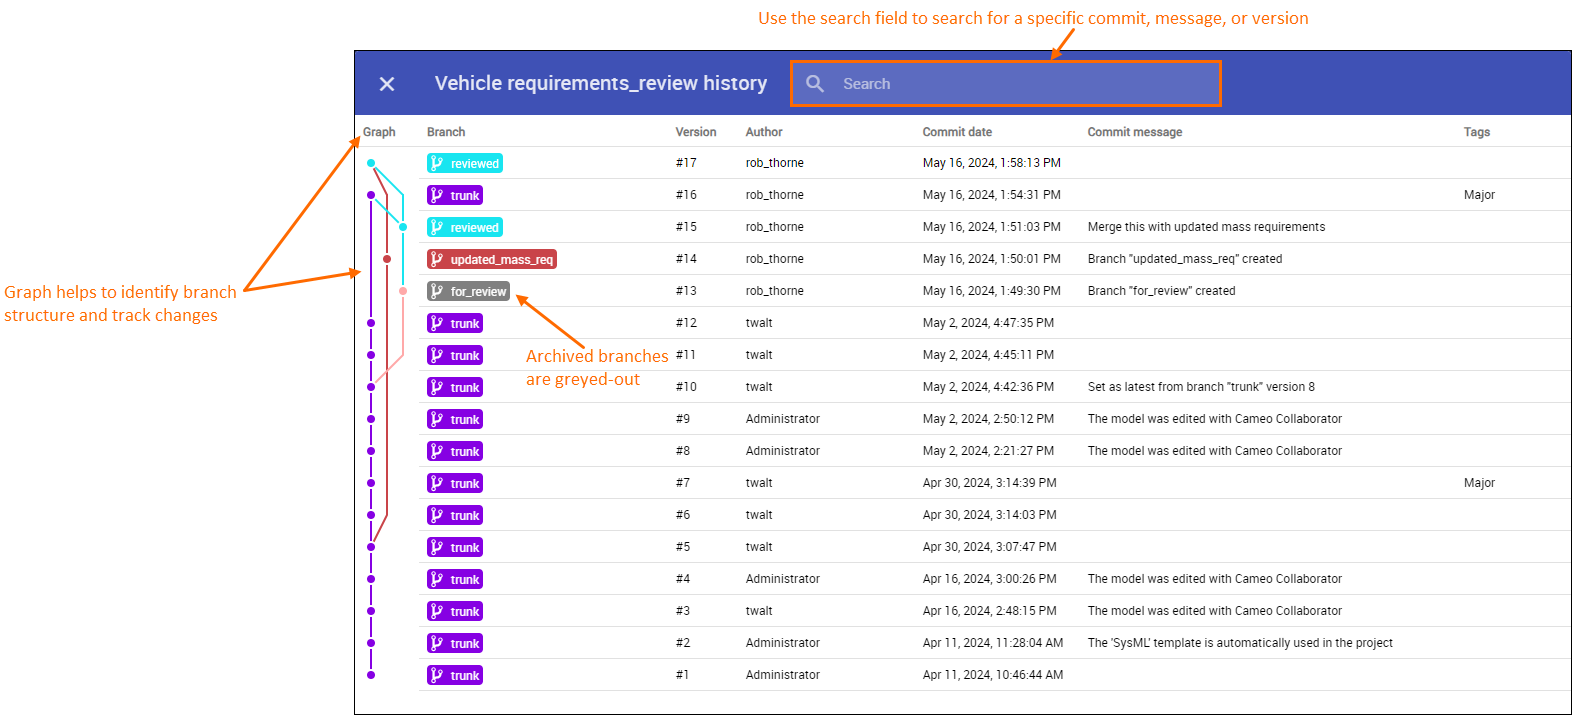Click the Branch column header

click(446, 132)
